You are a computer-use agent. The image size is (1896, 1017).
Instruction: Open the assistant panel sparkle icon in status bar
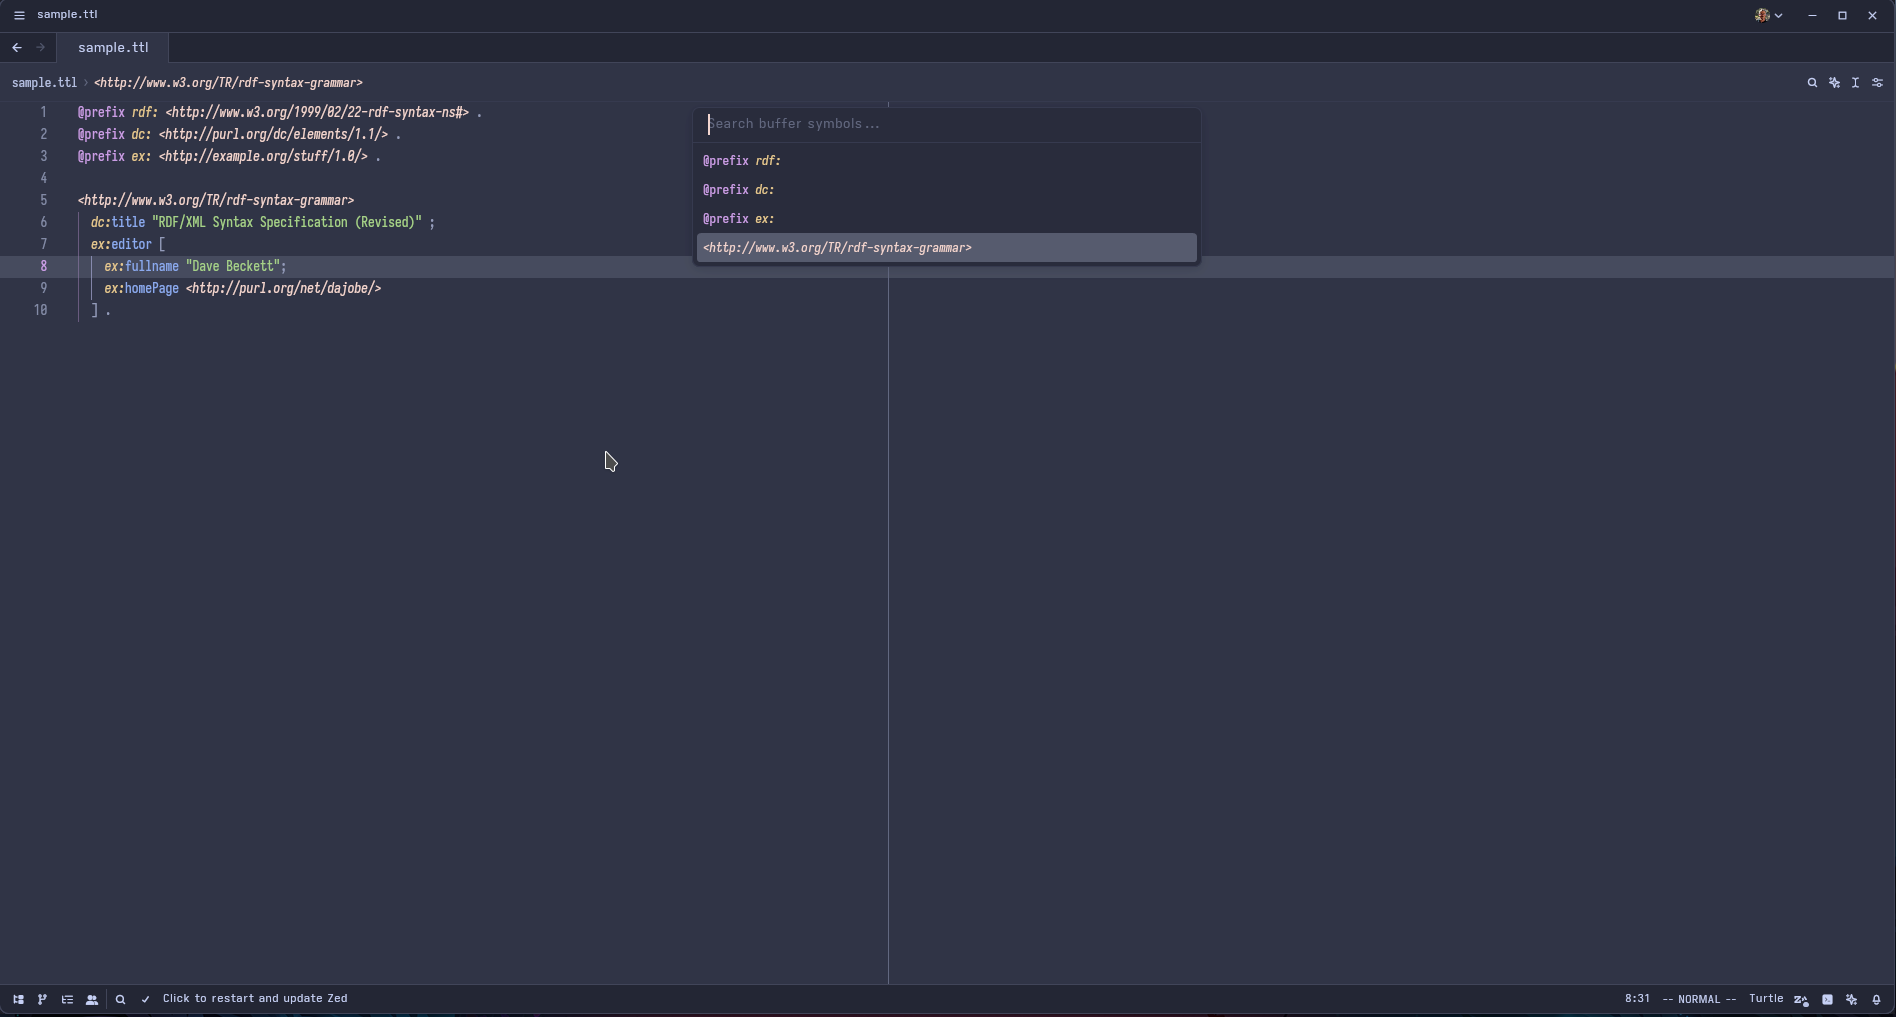click(1851, 999)
